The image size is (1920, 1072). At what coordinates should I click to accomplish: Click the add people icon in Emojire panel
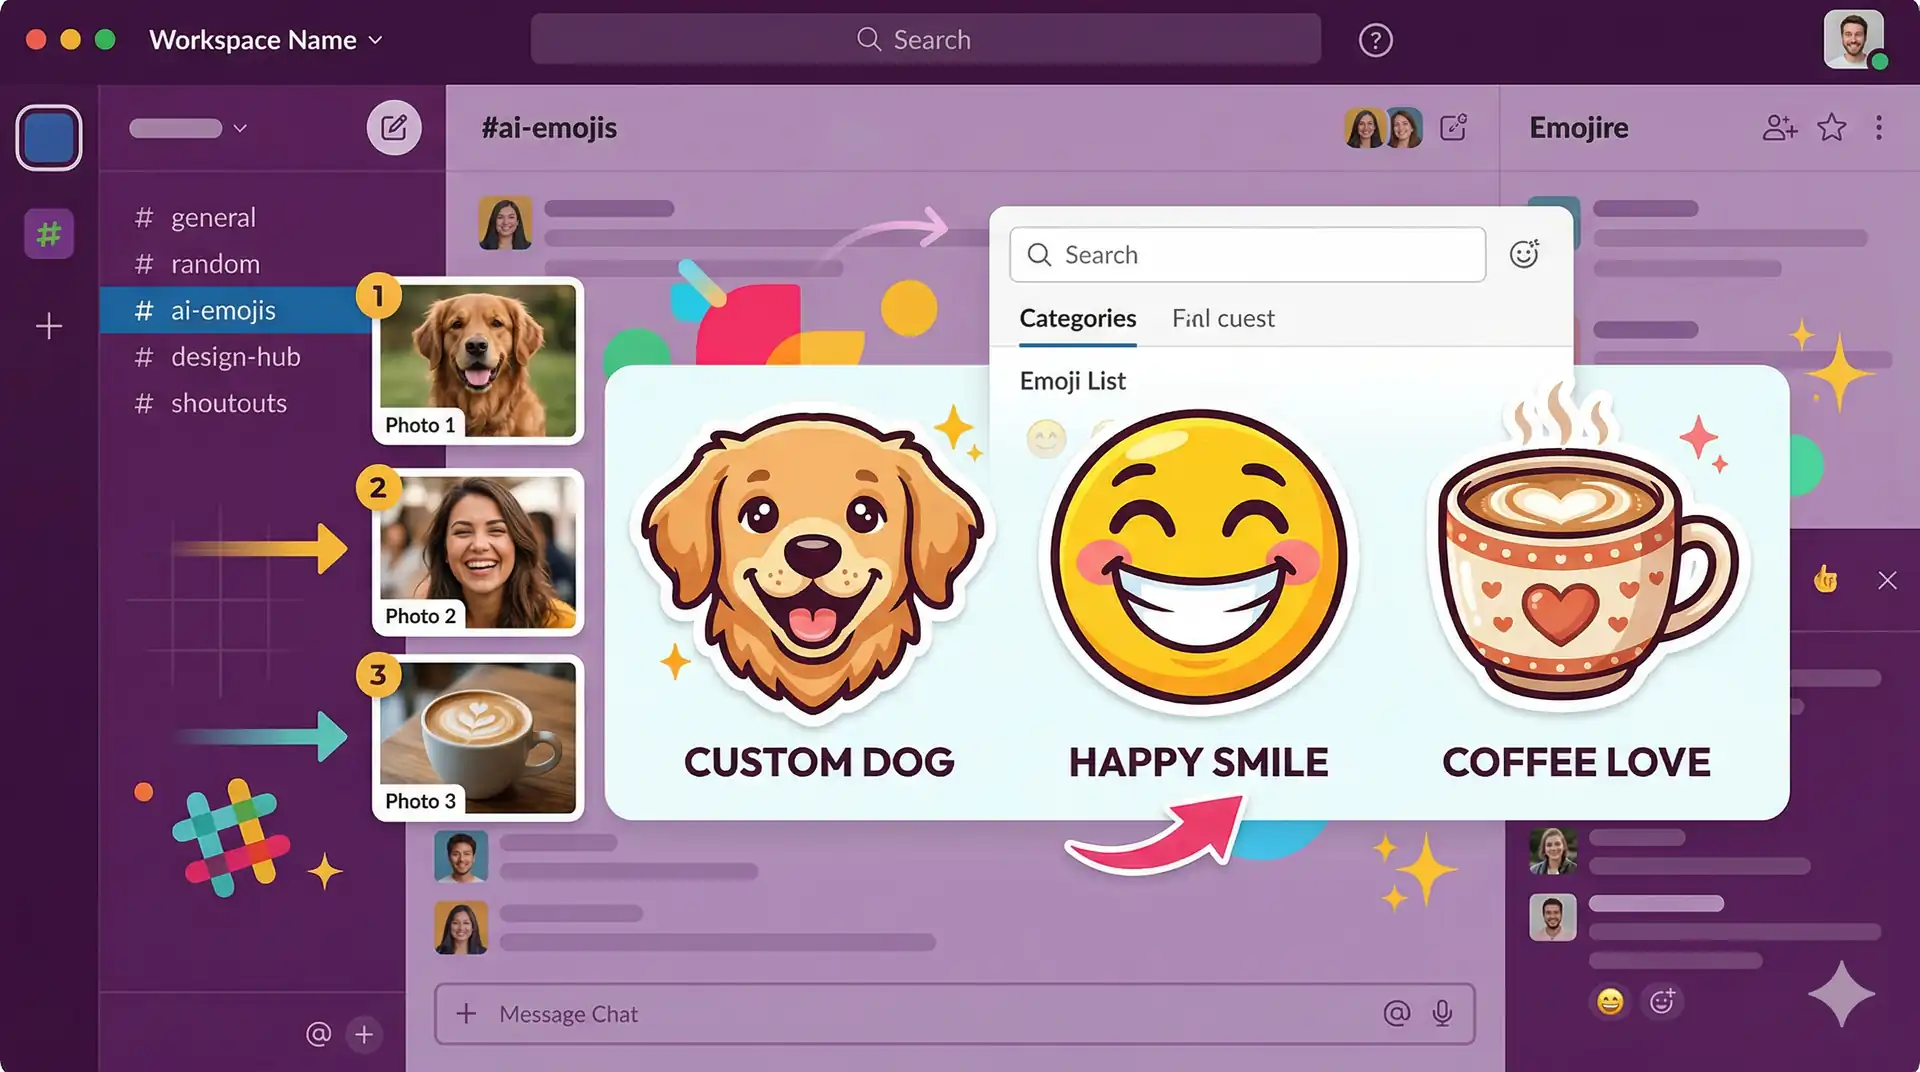pos(1779,128)
